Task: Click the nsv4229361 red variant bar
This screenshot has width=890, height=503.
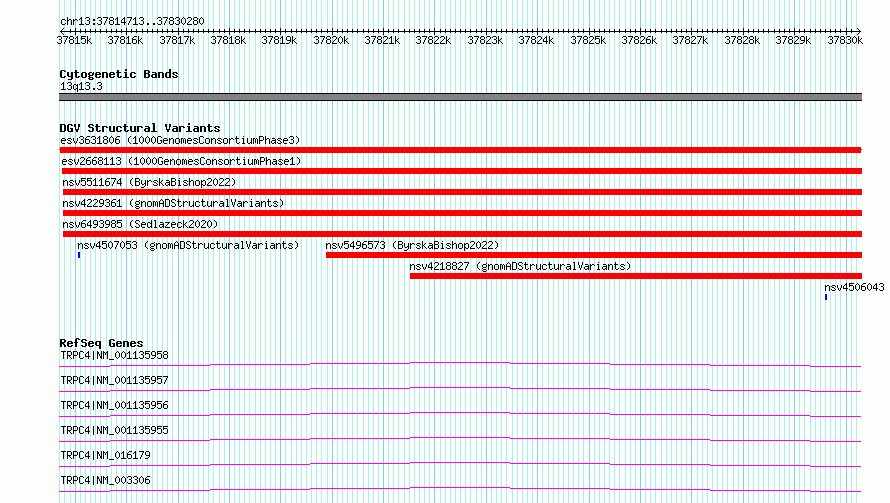Action: tap(462, 213)
